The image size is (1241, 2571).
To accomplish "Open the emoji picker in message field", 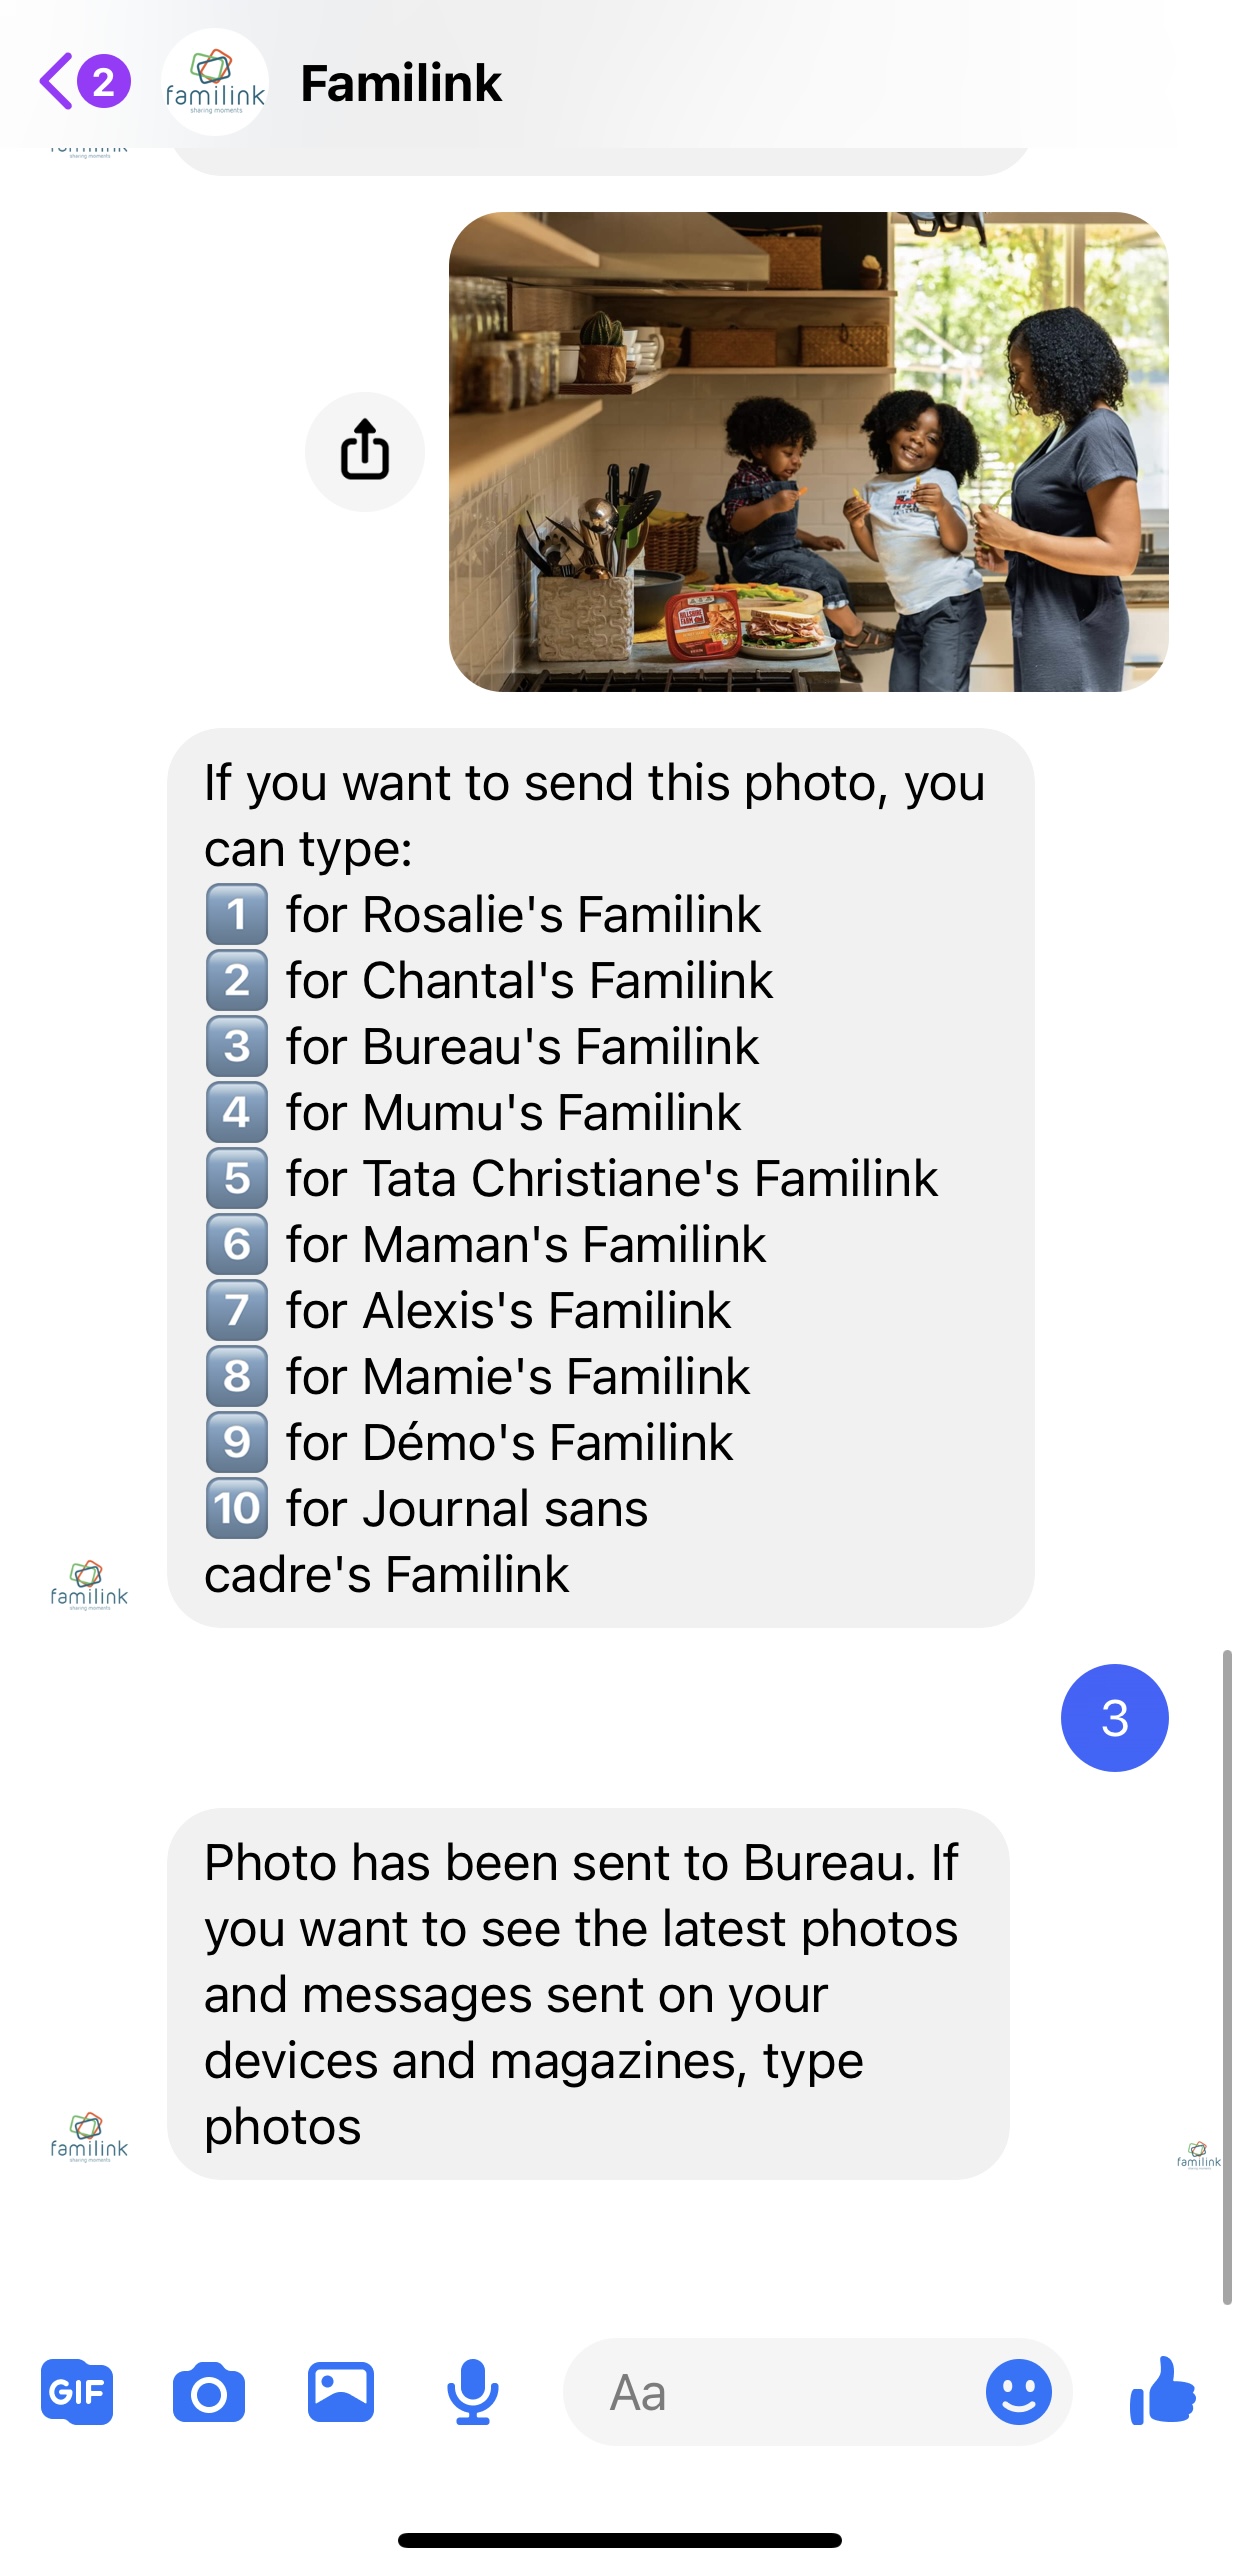I will pyautogui.click(x=1018, y=2392).
